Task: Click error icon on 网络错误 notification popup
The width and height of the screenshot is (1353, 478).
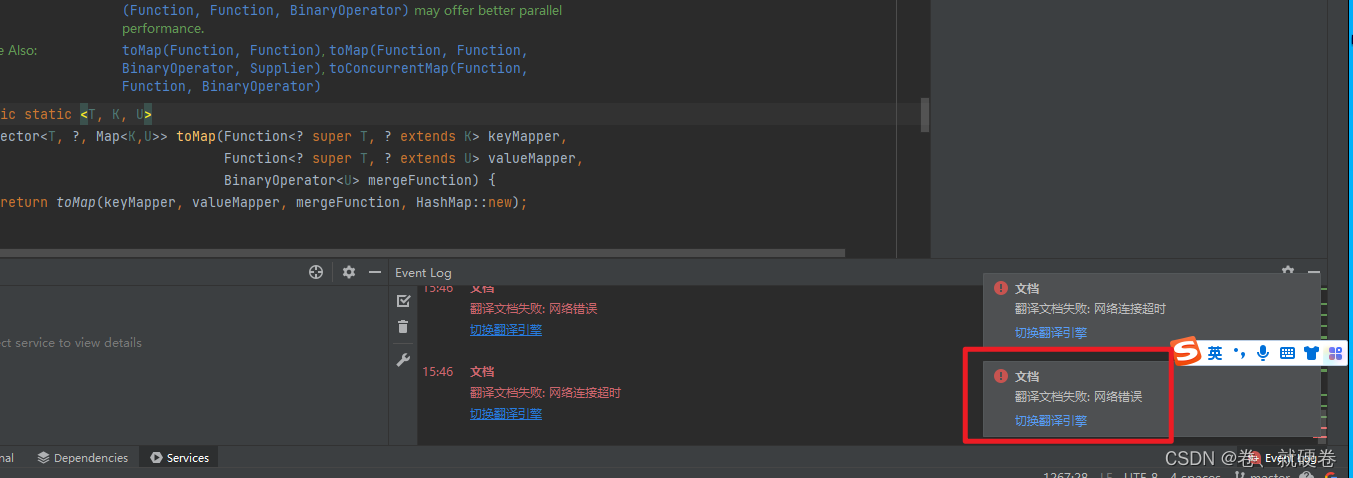Action: [1000, 376]
